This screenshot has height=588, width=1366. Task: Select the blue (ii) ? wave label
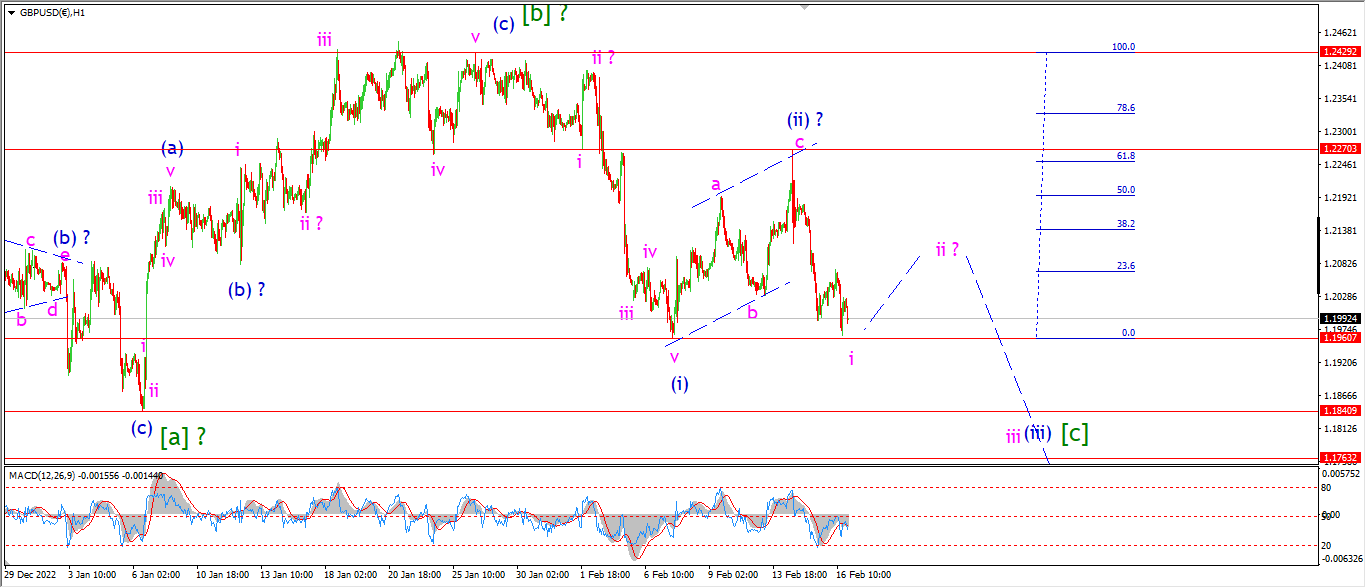coord(804,120)
